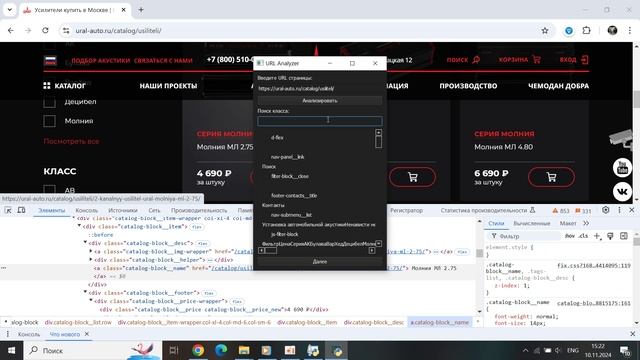Open the ПРОИЗВОДСТВО menu item
This screenshot has height=360, width=640.
point(468,86)
